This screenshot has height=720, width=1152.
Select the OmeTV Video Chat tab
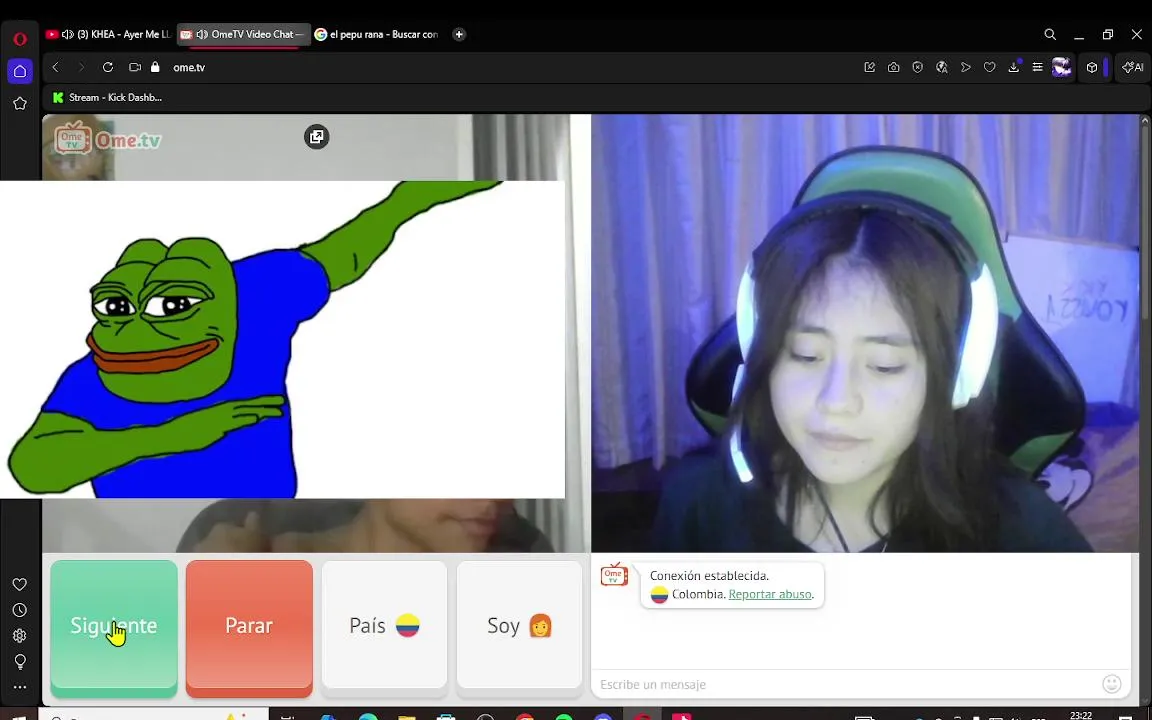(244, 35)
